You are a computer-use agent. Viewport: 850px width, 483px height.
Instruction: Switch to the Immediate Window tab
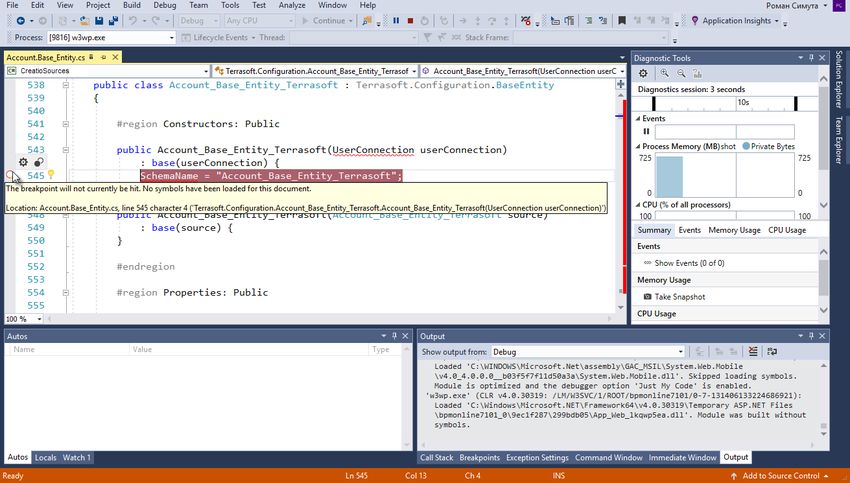(x=682, y=458)
